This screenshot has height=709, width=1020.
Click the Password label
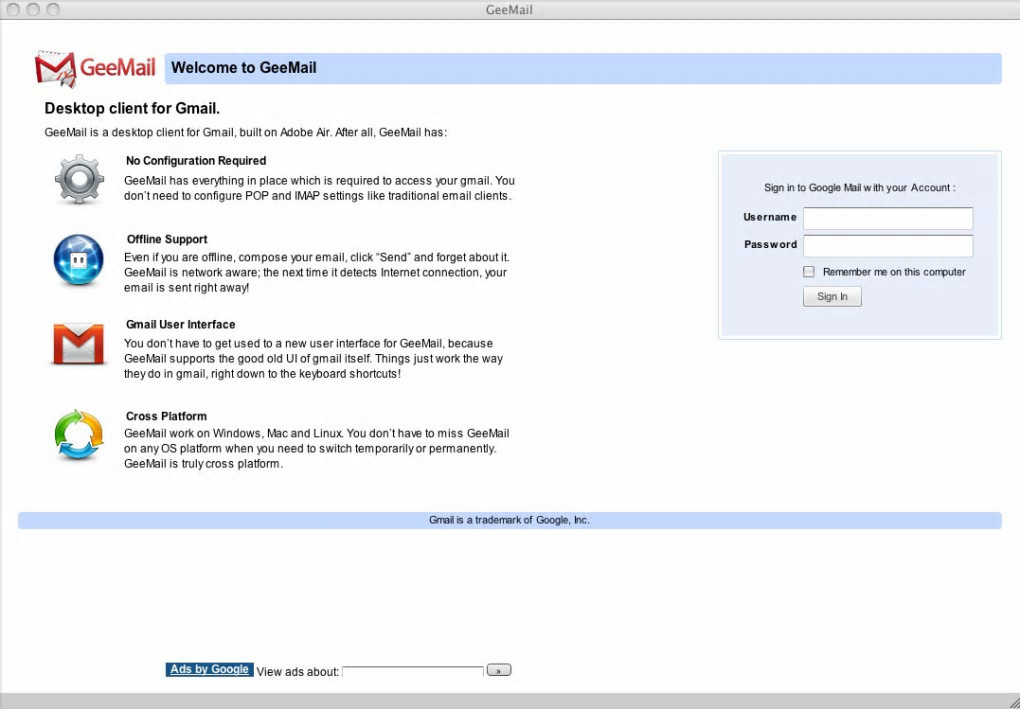click(770, 245)
